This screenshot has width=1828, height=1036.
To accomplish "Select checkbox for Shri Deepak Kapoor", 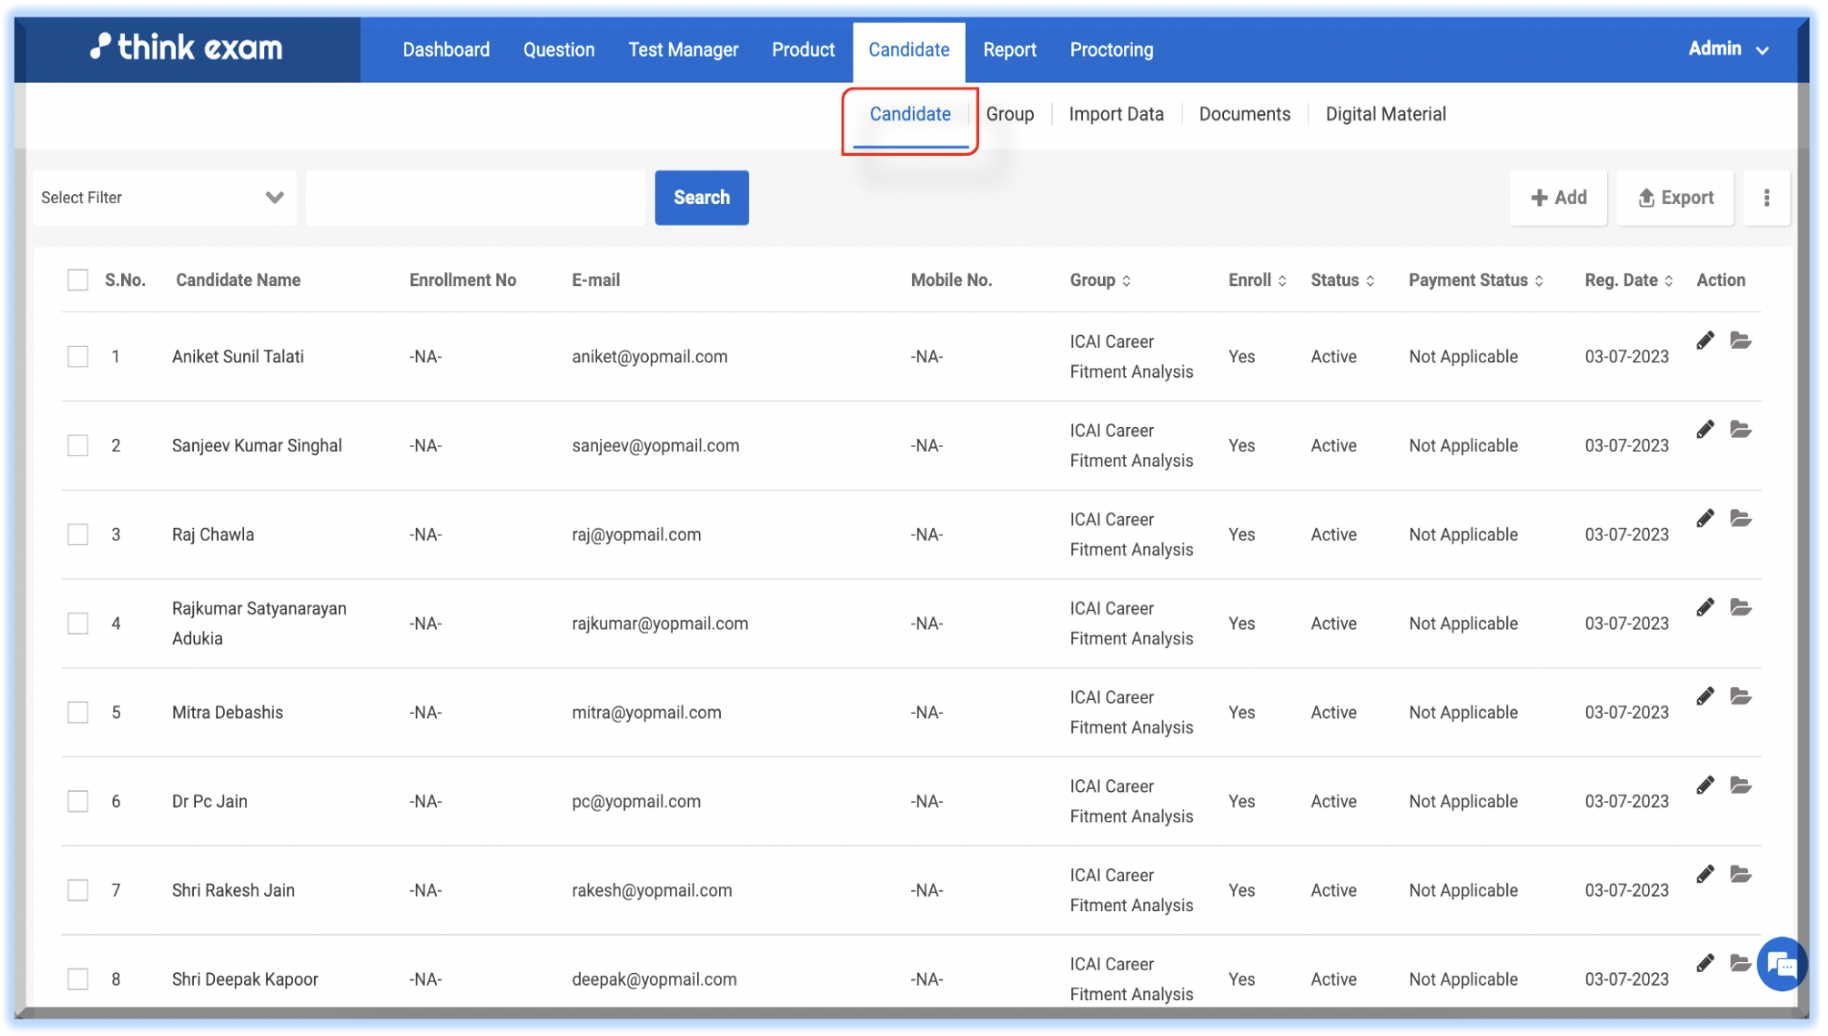I will tap(78, 980).
